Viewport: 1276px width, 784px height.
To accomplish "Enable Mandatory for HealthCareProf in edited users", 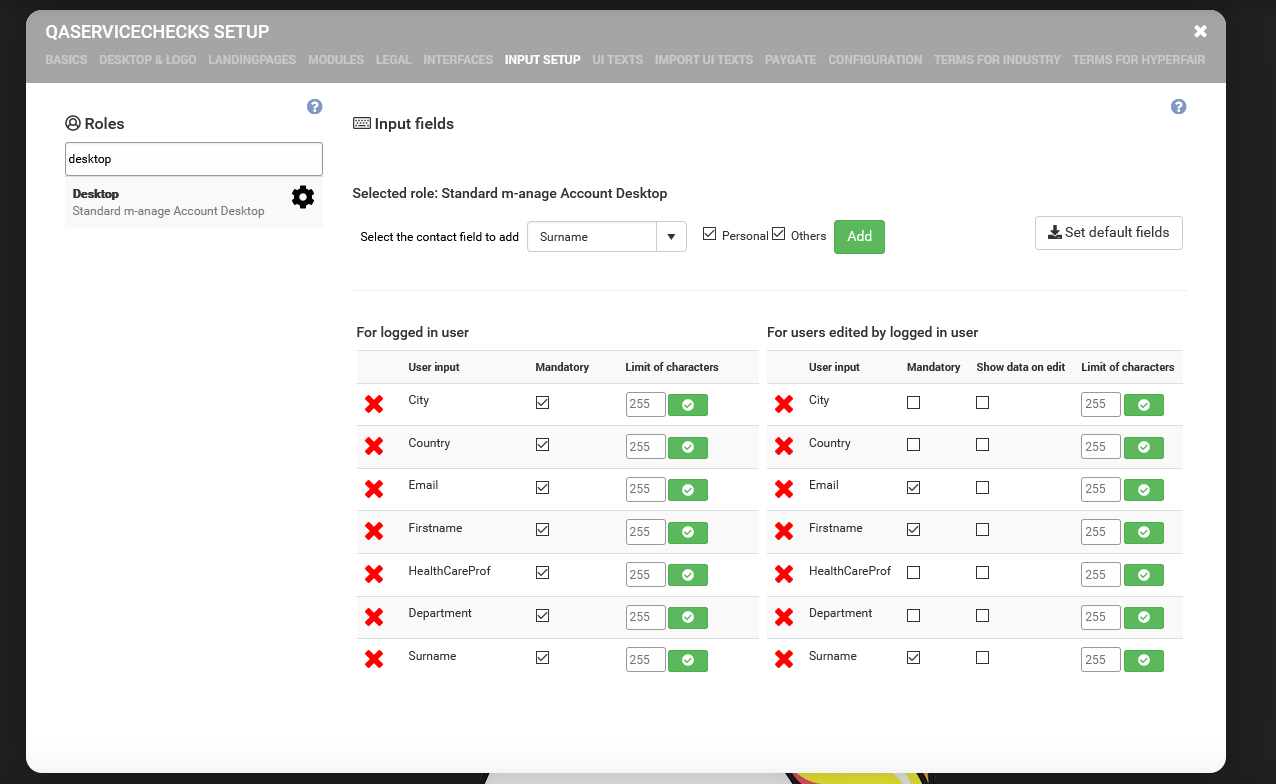I will click(913, 572).
